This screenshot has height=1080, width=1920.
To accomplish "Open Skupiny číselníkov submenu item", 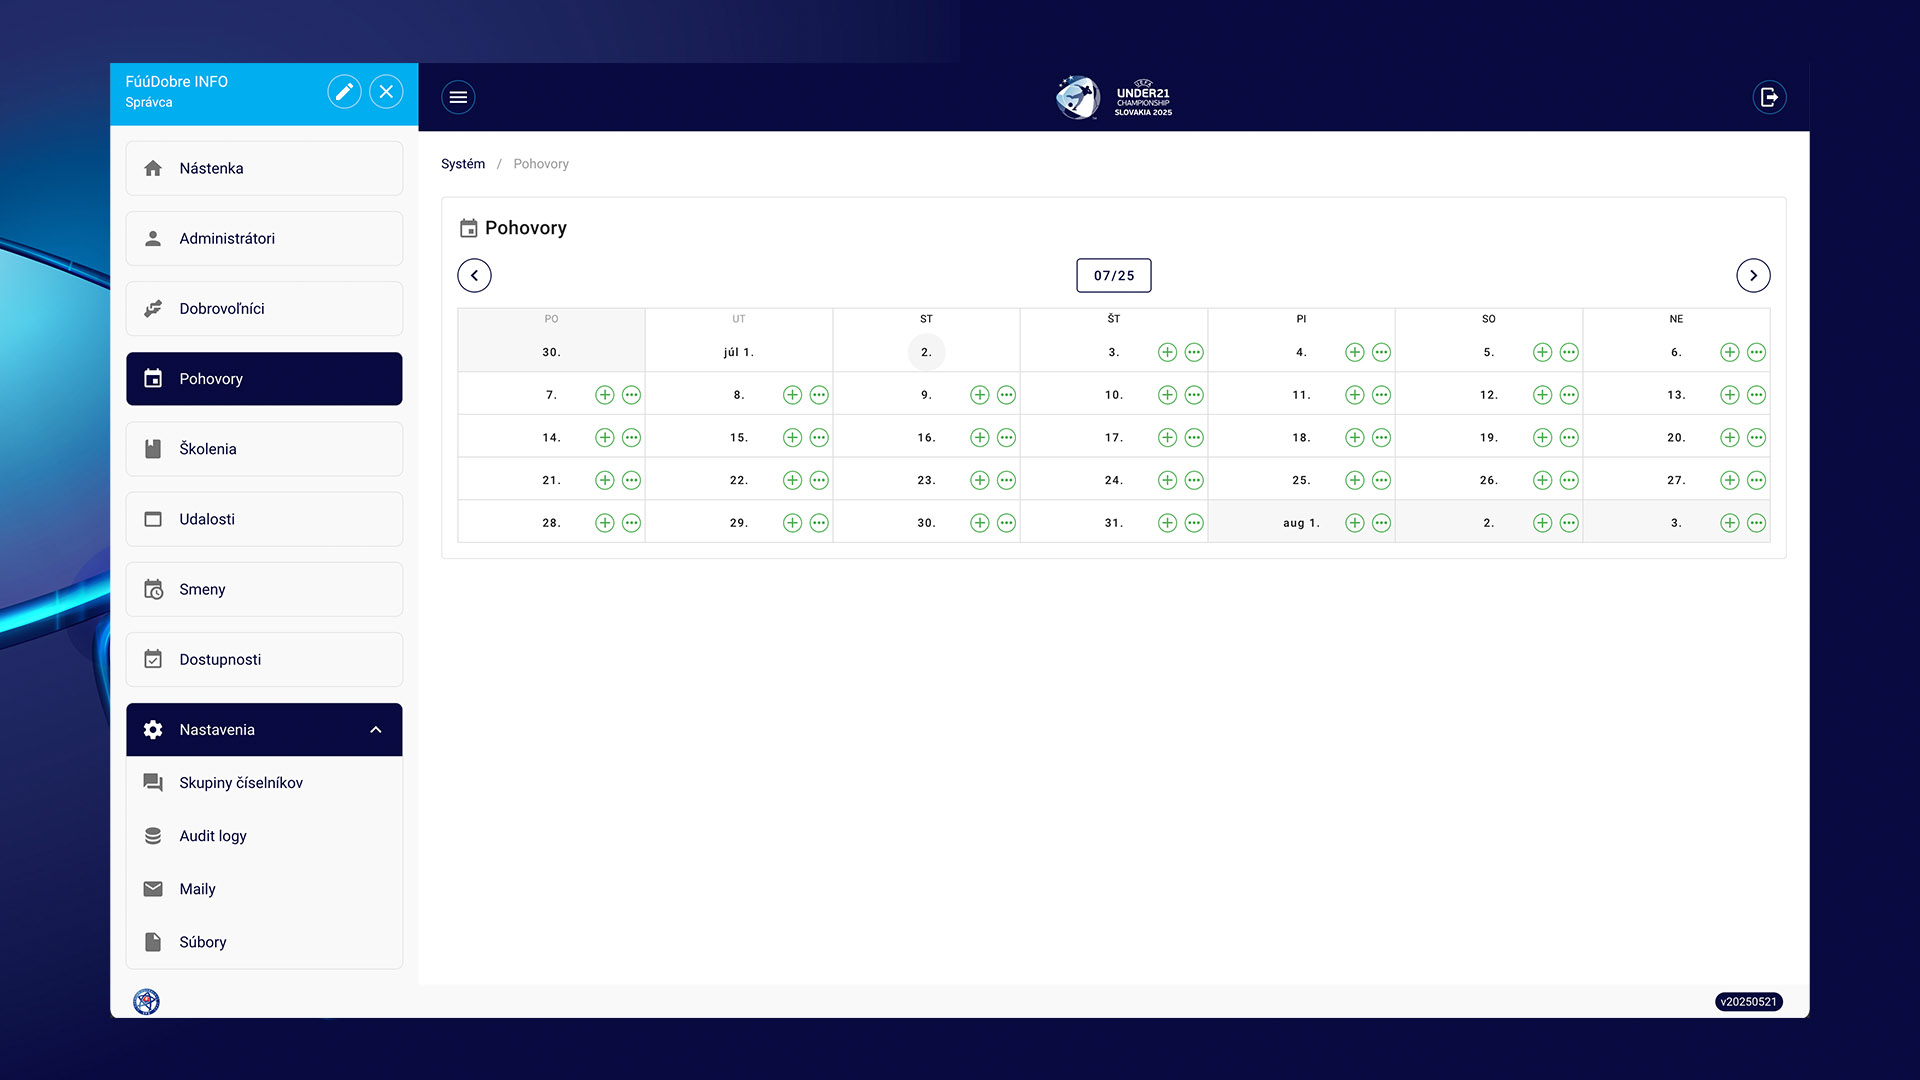I will tap(241, 783).
